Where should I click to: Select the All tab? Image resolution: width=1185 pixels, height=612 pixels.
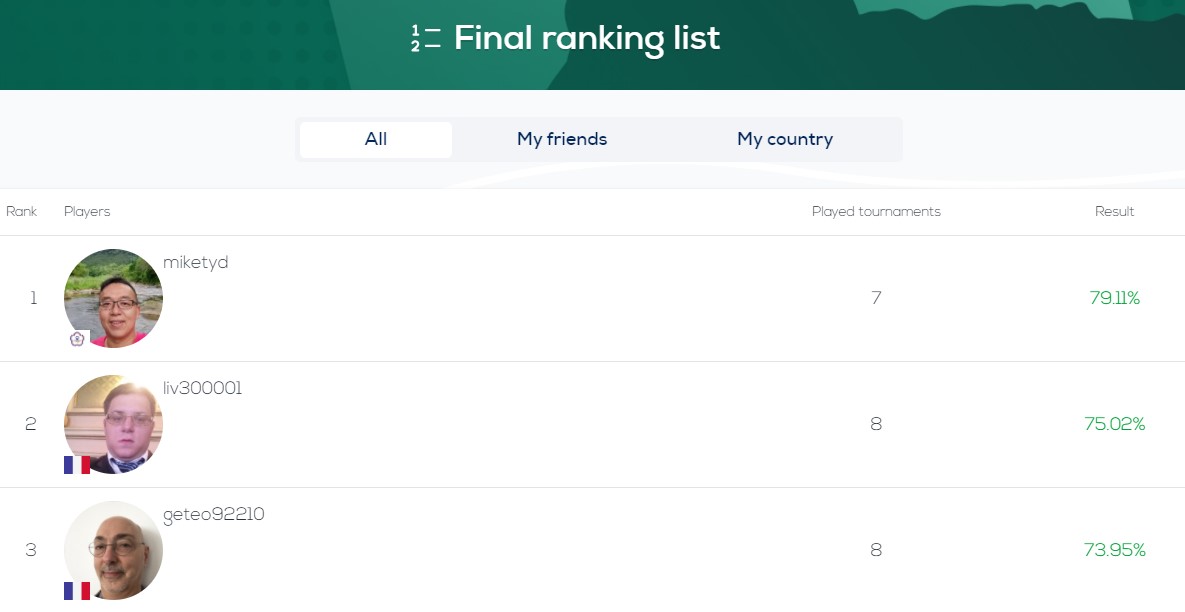(x=376, y=140)
